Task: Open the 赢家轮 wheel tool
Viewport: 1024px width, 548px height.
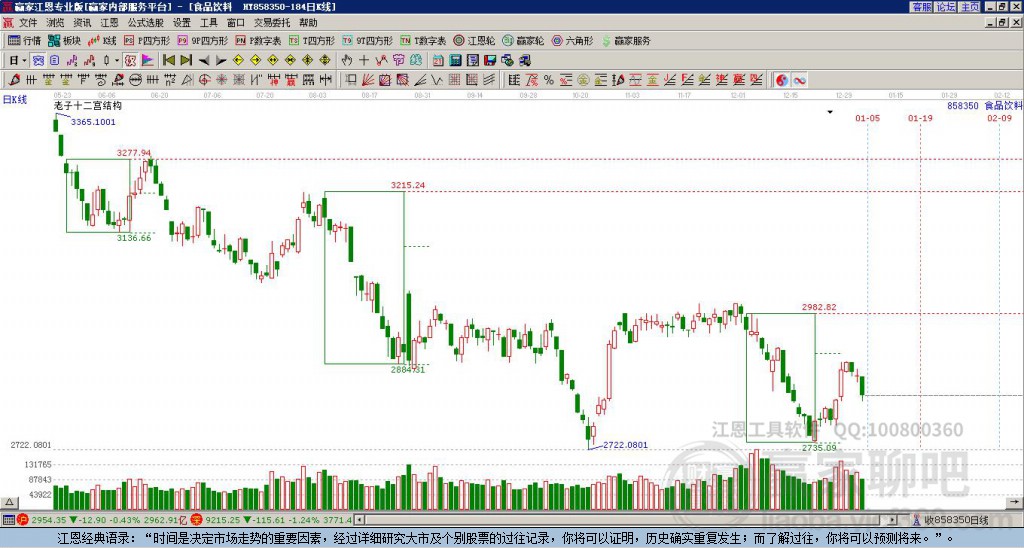Action: (523, 40)
